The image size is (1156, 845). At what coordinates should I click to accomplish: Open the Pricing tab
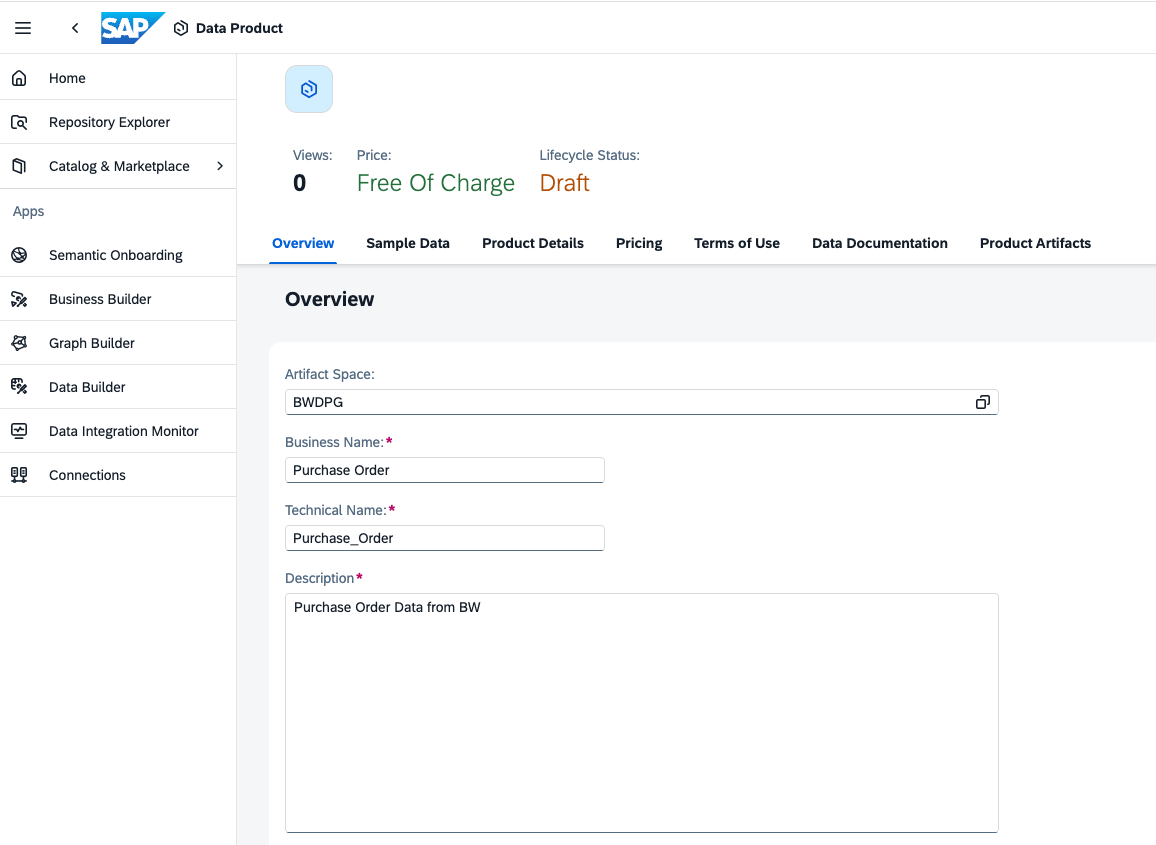tap(639, 243)
